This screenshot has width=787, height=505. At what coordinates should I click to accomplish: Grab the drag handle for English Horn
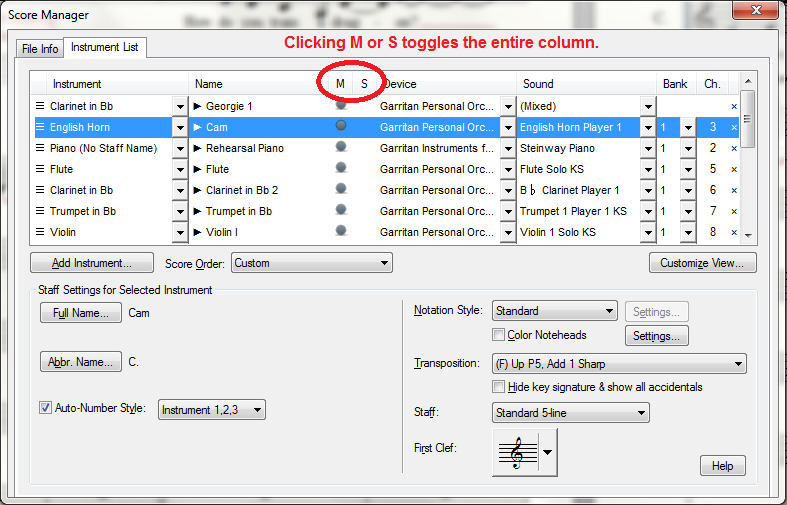coord(40,127)
